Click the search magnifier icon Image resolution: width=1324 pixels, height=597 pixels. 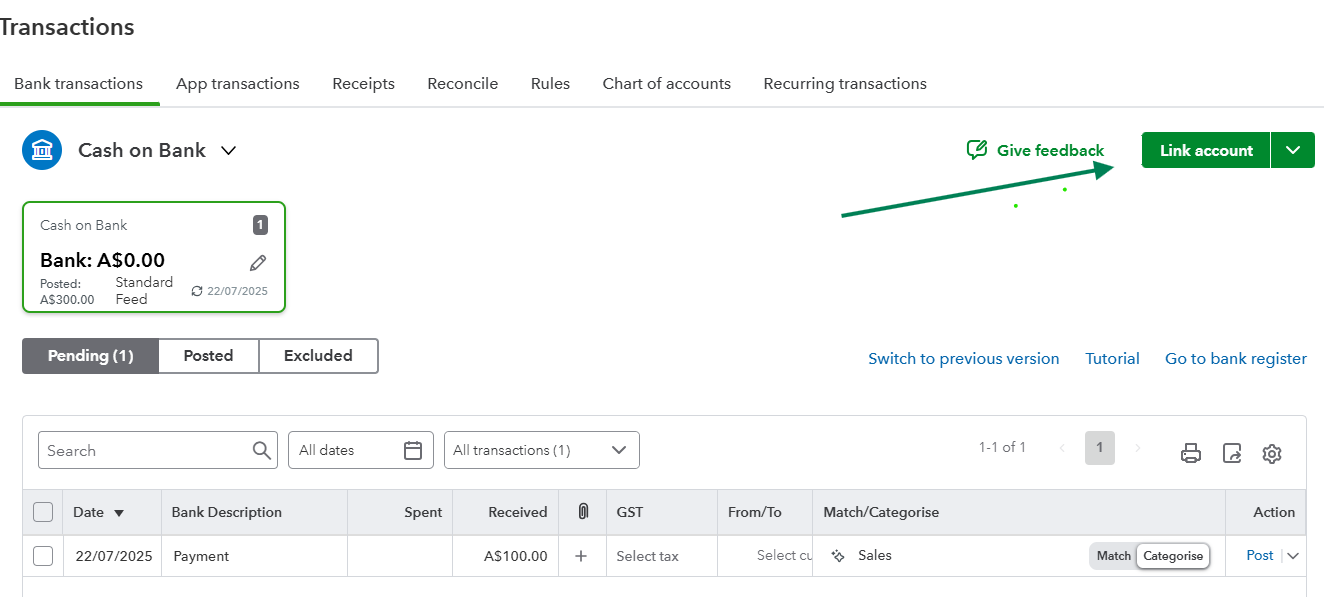pos(262,450)
